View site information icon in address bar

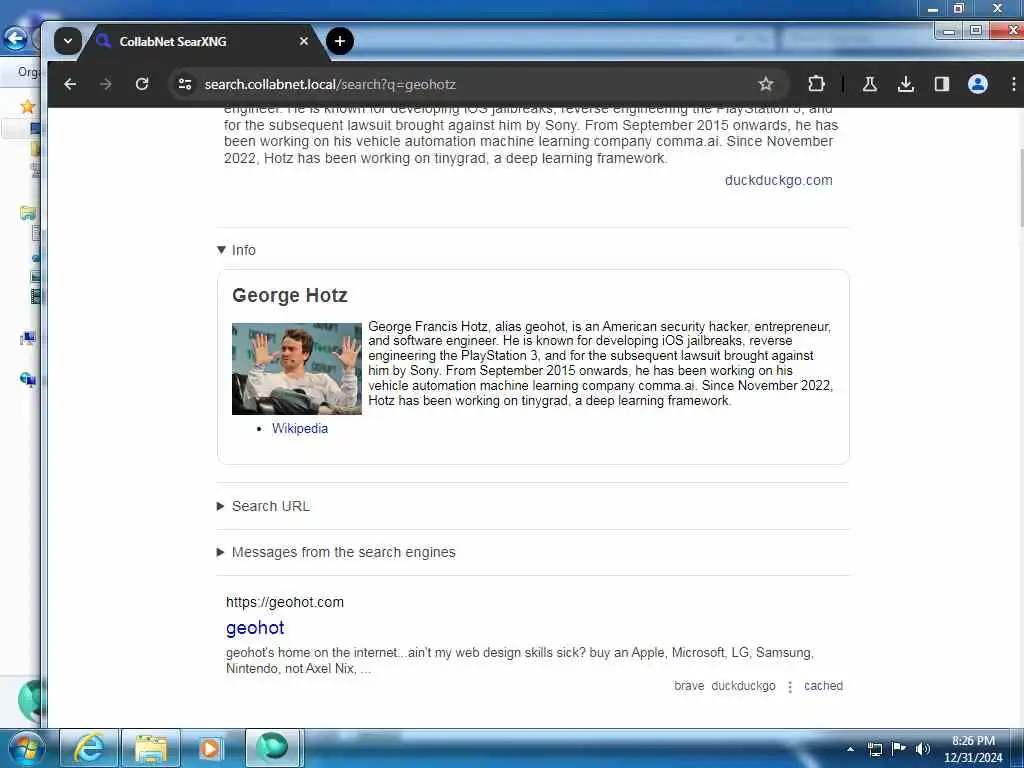click(185, 84)
